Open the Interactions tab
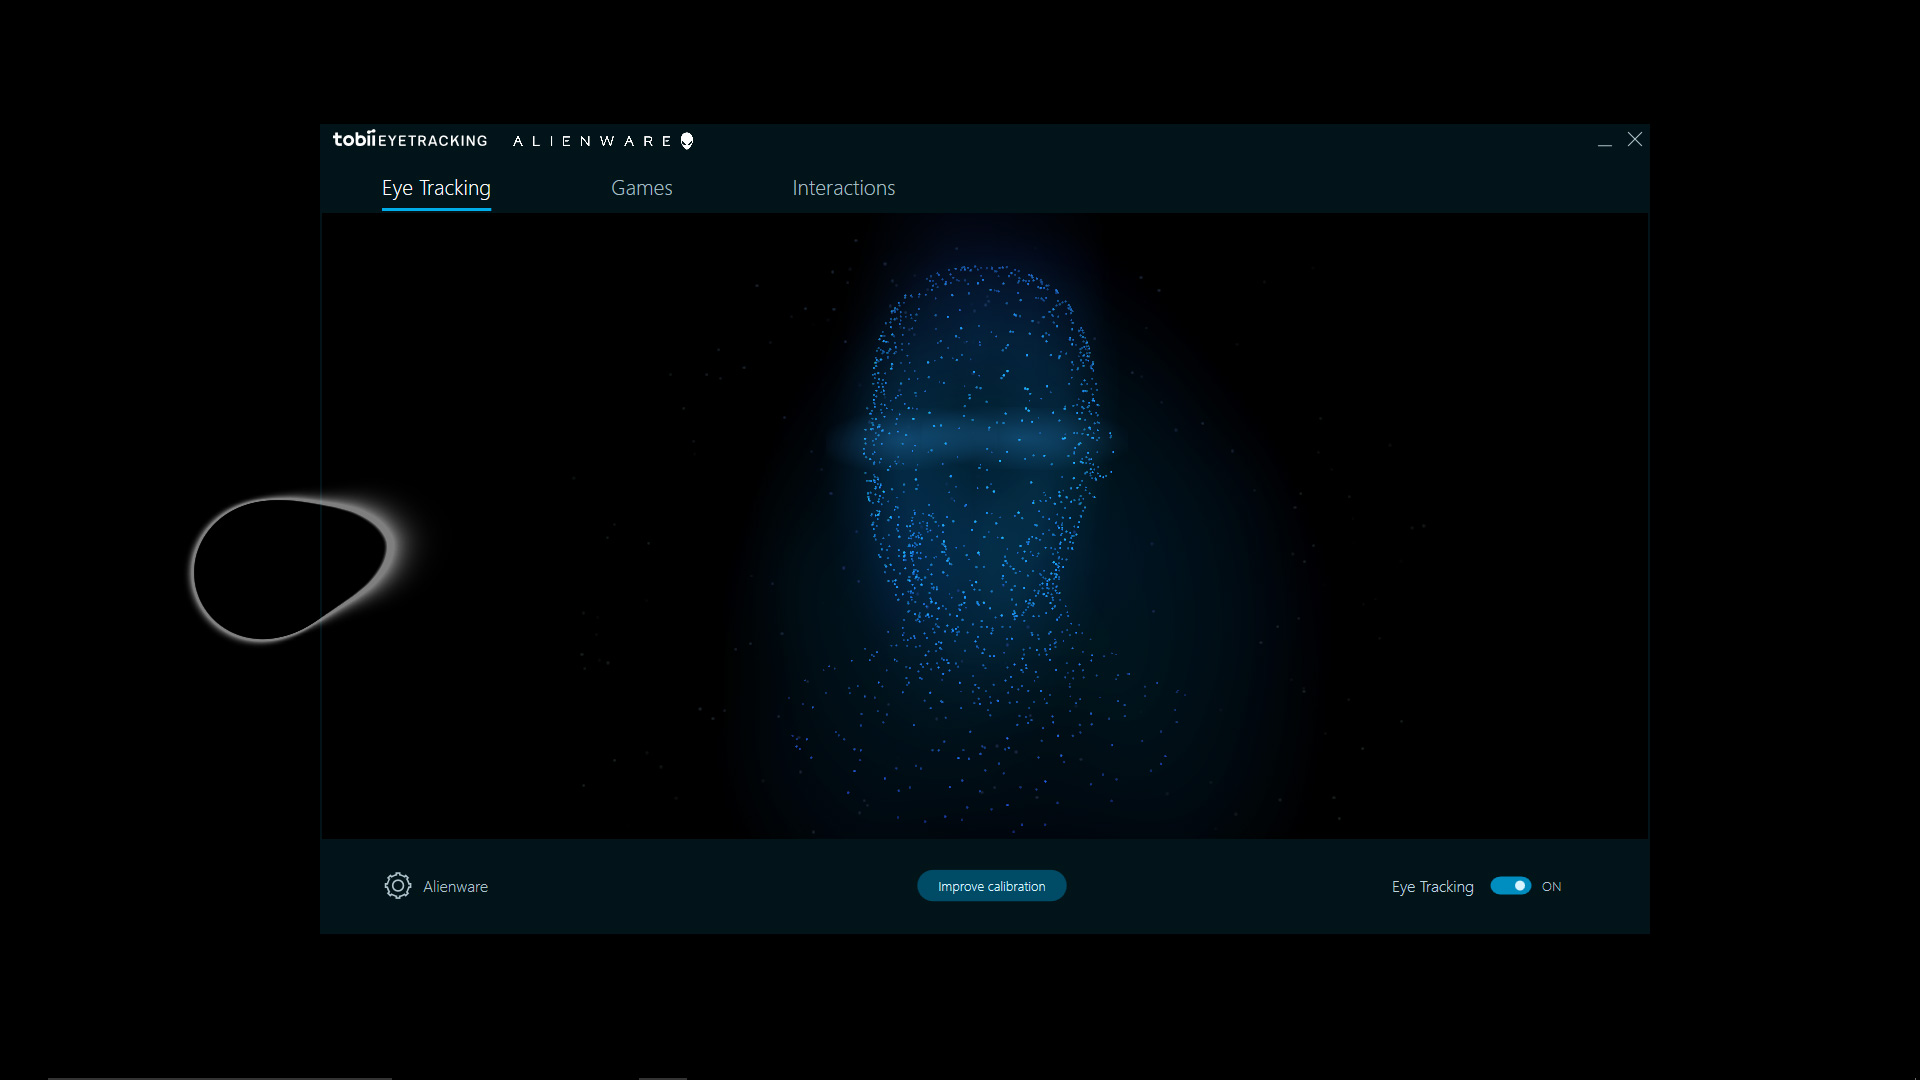This screenshot has width=1920, height=1080. [843, 188]
